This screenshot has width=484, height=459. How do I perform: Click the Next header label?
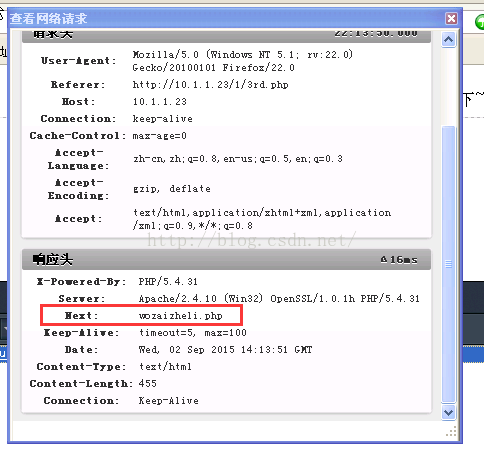81,315
